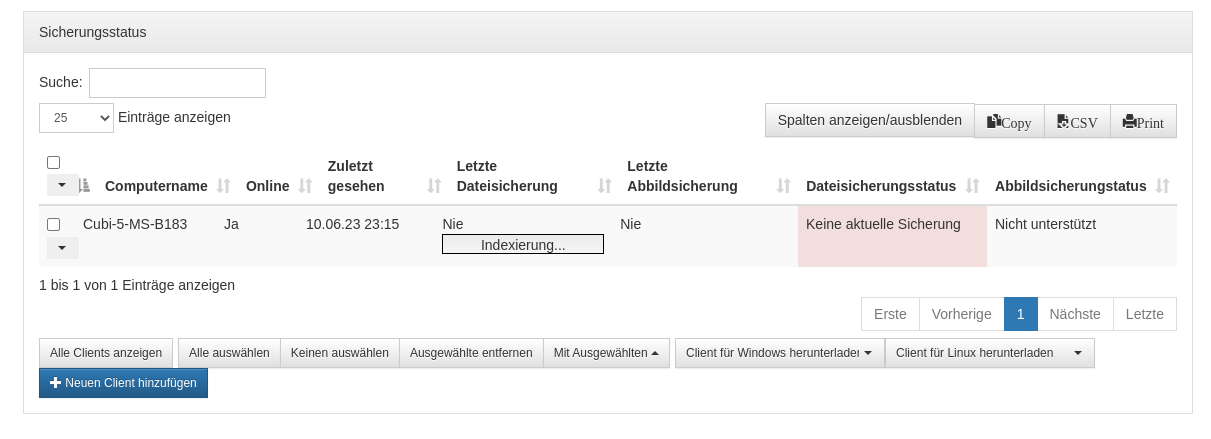Focus the Suche search field
The height and width of the screenshot is (439, 1211).
[177, 83]
